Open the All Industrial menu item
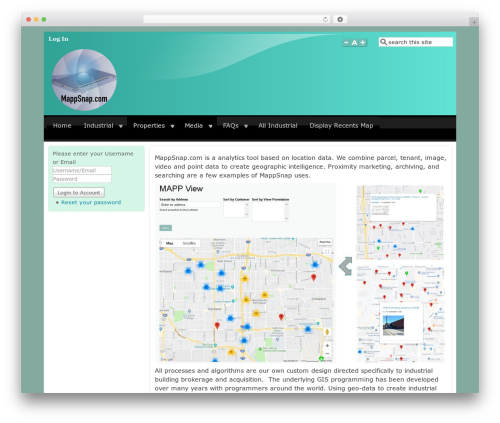Screen dimensions: 500x423 [278, 126]
